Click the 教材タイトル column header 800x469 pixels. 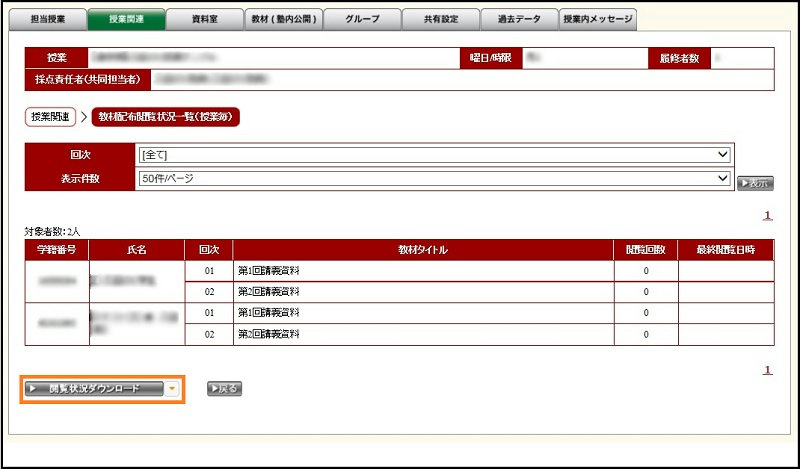coord(423,249)
